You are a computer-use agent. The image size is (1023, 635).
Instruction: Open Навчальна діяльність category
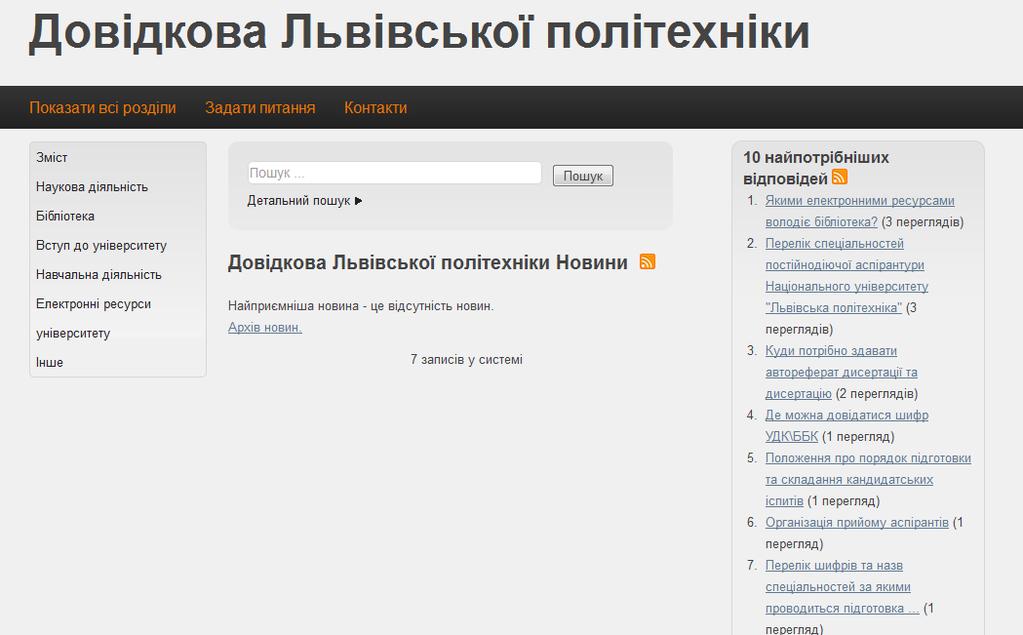pos(99,275)
